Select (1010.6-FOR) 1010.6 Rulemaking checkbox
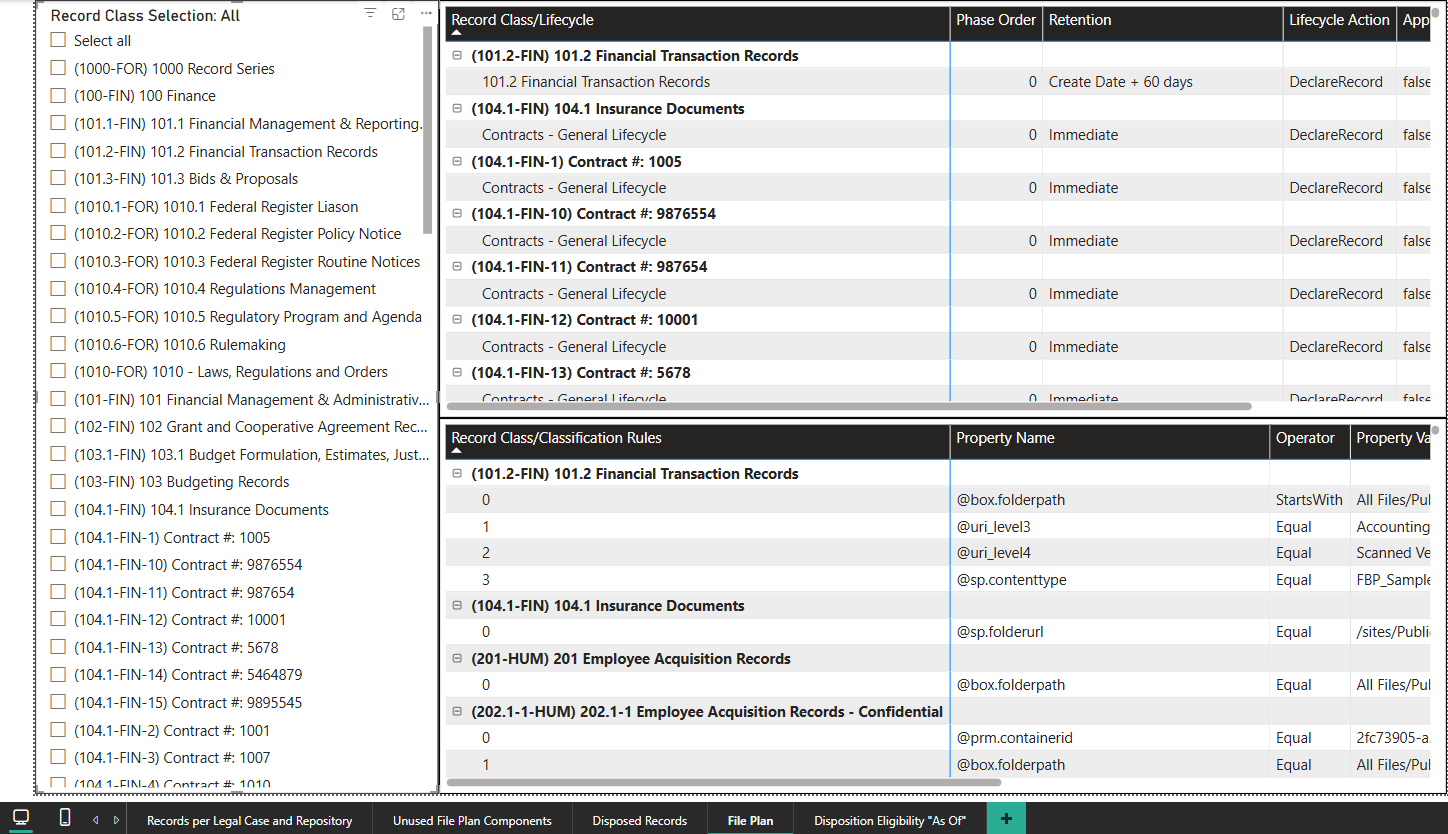 point(59,345)
